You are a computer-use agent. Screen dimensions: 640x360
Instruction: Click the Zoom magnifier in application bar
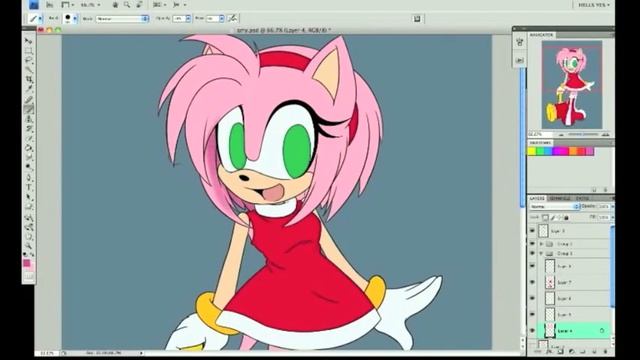[x=127, y=5]
